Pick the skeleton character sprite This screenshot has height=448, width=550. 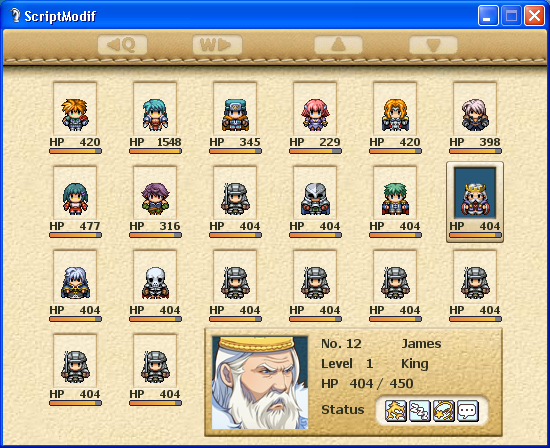pos(155,283)
